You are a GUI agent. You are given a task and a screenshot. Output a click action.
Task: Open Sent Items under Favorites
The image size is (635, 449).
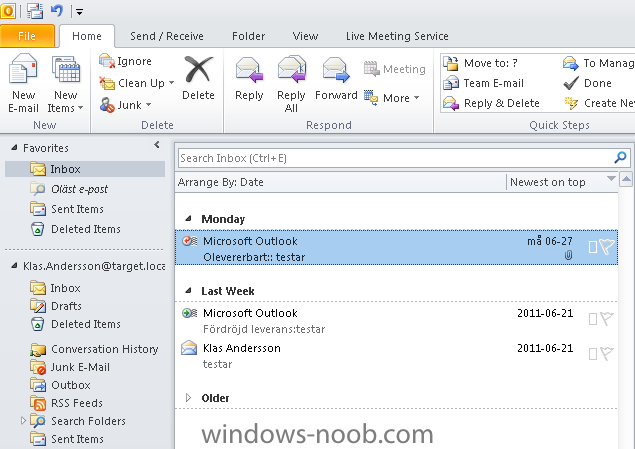coord(67,209)
